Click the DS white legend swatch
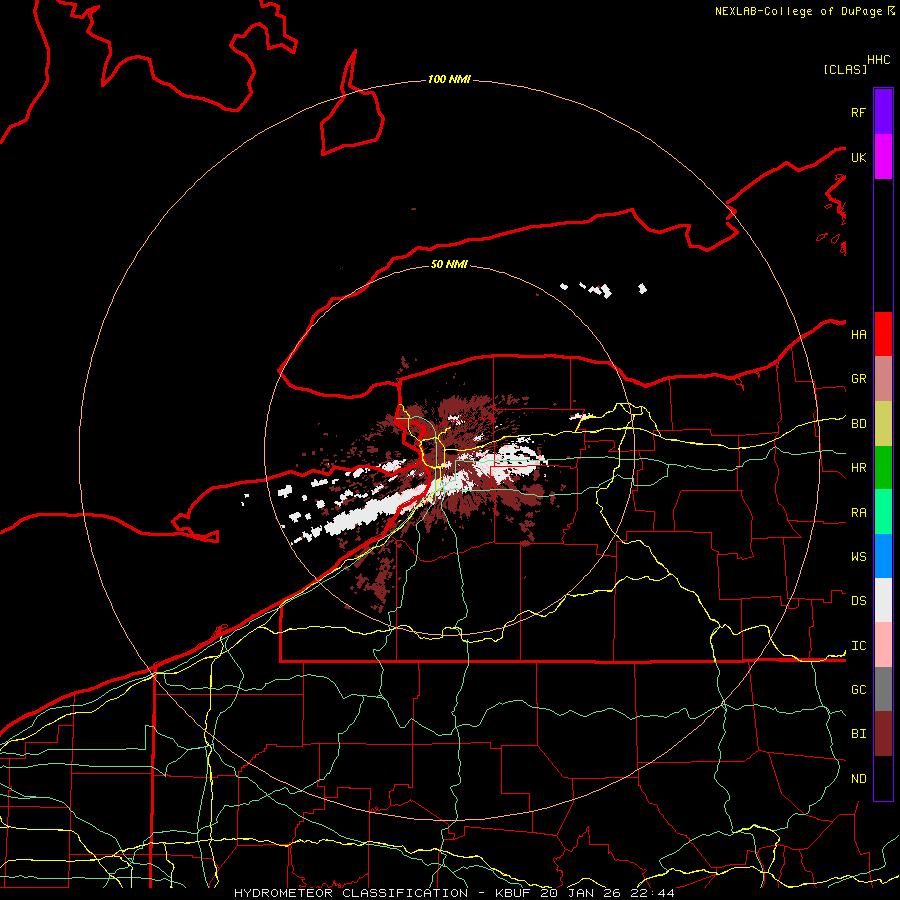This screenshot has width=900, height=900. pyautogui.click(x=883, y=600)
